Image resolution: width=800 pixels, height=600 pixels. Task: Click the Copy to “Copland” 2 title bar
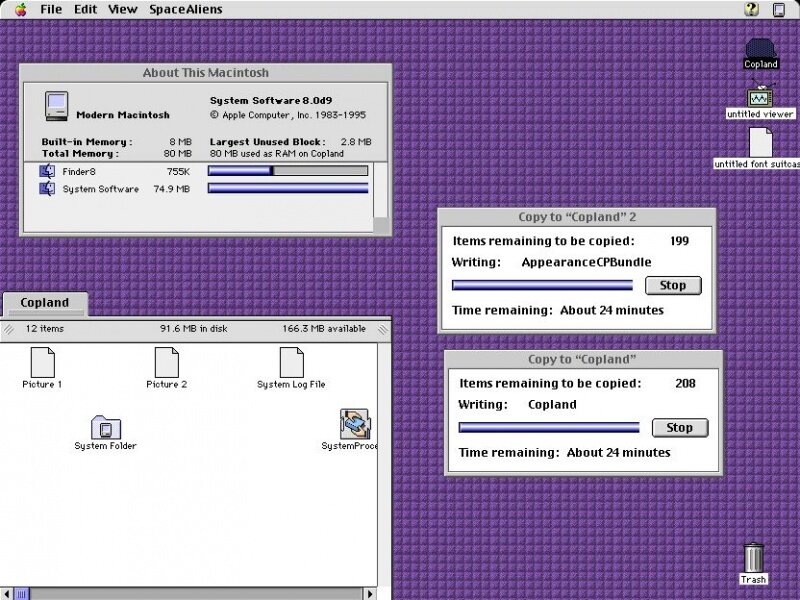[x=577, y=217]
